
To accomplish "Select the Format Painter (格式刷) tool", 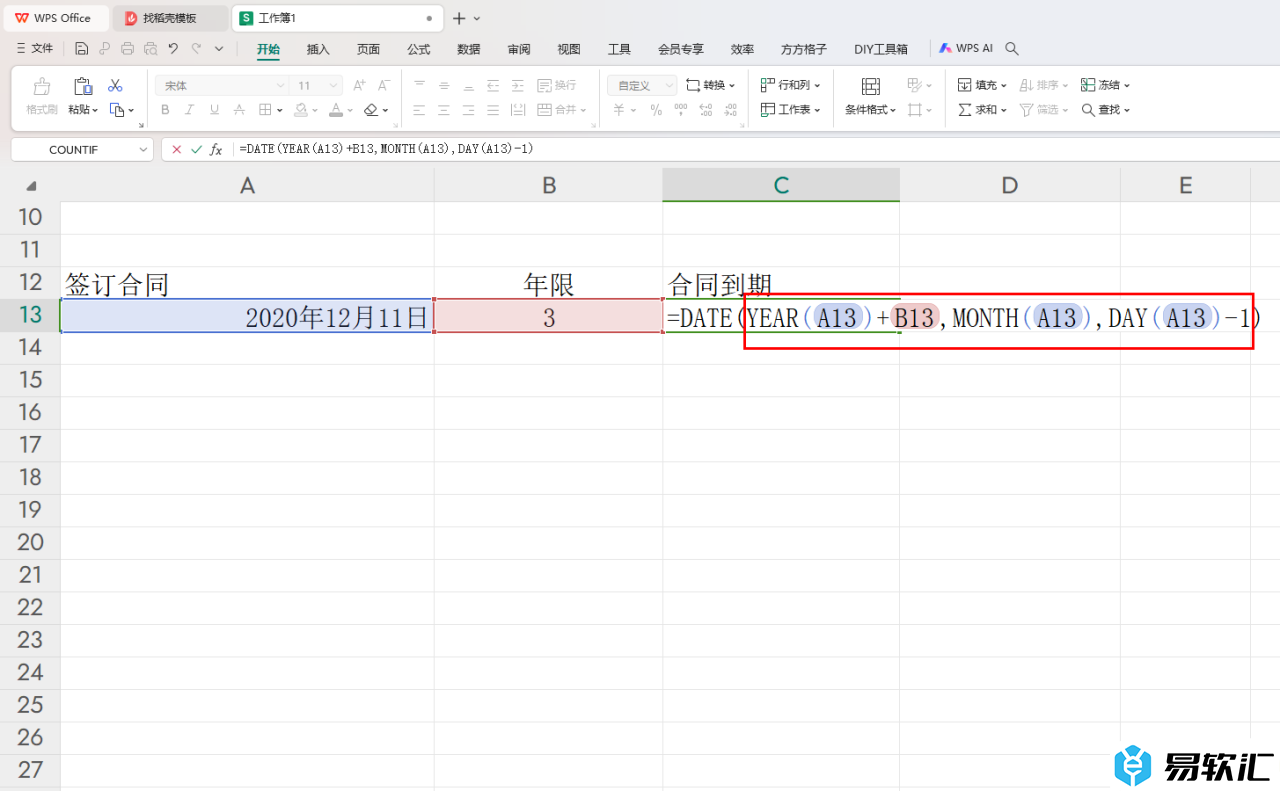I will (x=41, y=96).
